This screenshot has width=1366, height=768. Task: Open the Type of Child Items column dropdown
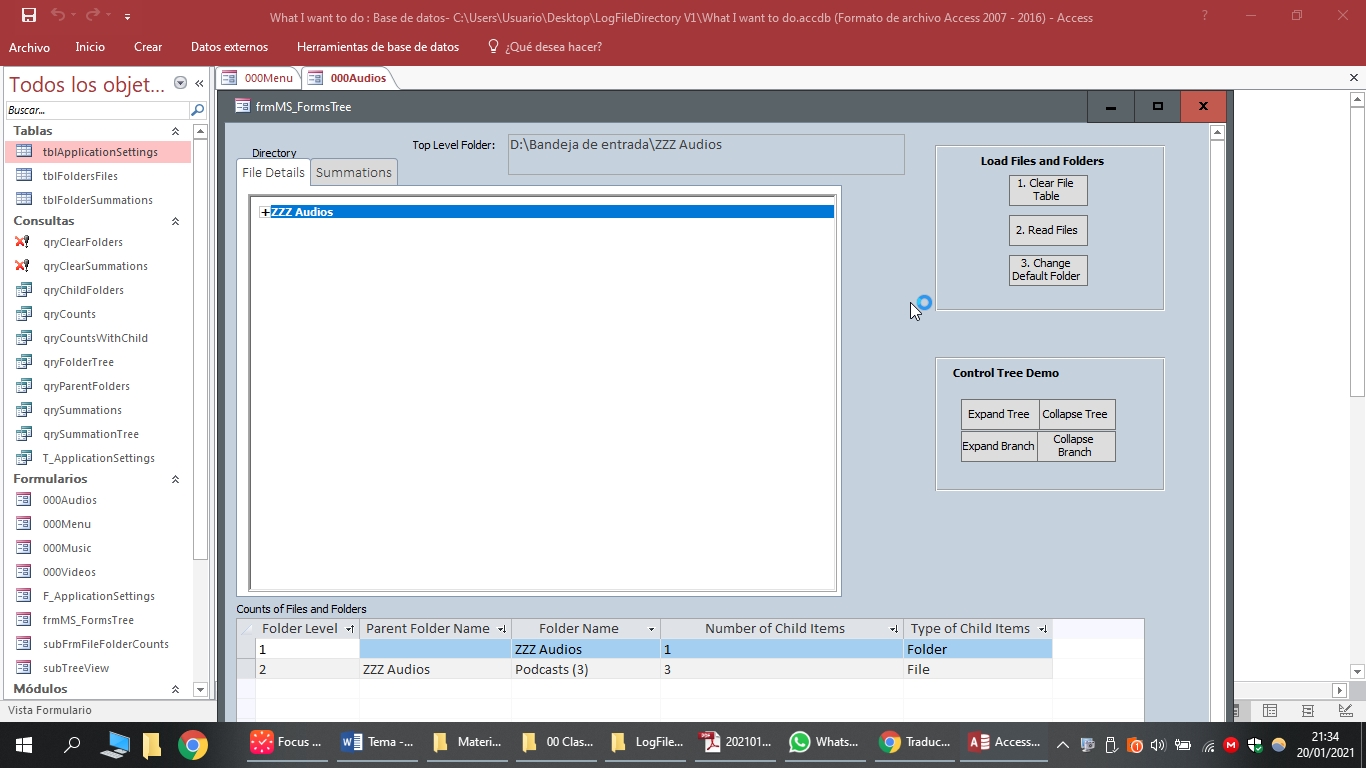point(1042,629)
